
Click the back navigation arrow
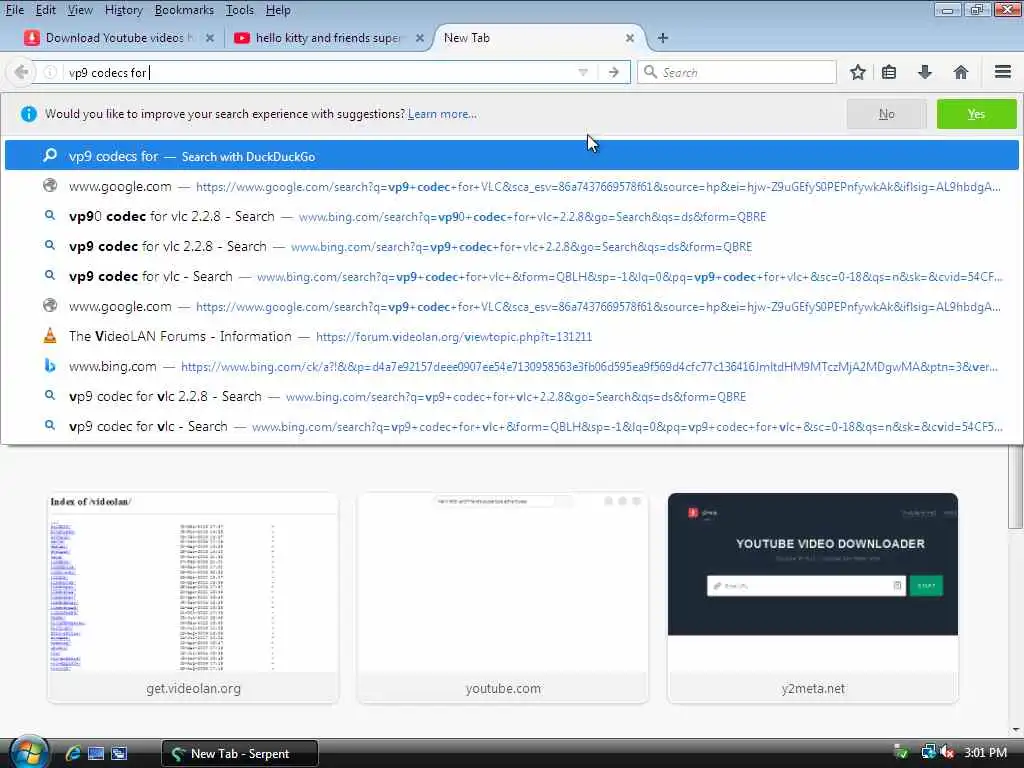[x=21, y=72]
